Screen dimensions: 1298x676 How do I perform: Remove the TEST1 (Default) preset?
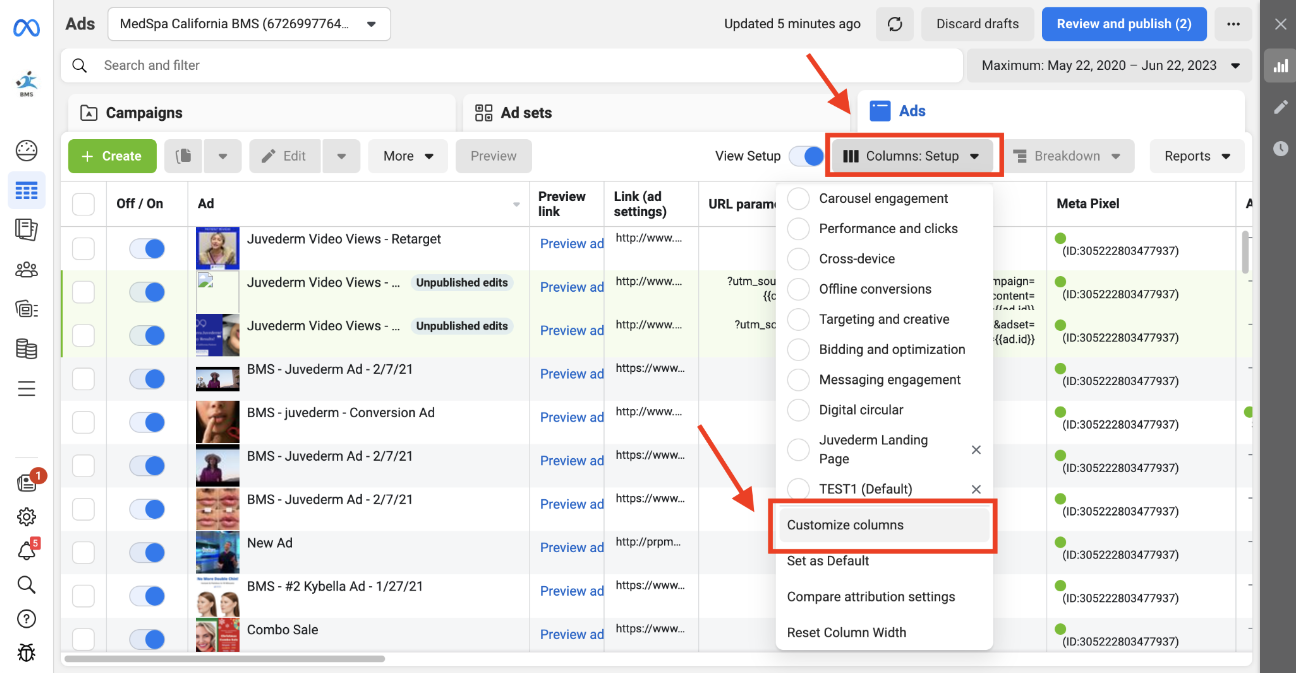[976, 489]
